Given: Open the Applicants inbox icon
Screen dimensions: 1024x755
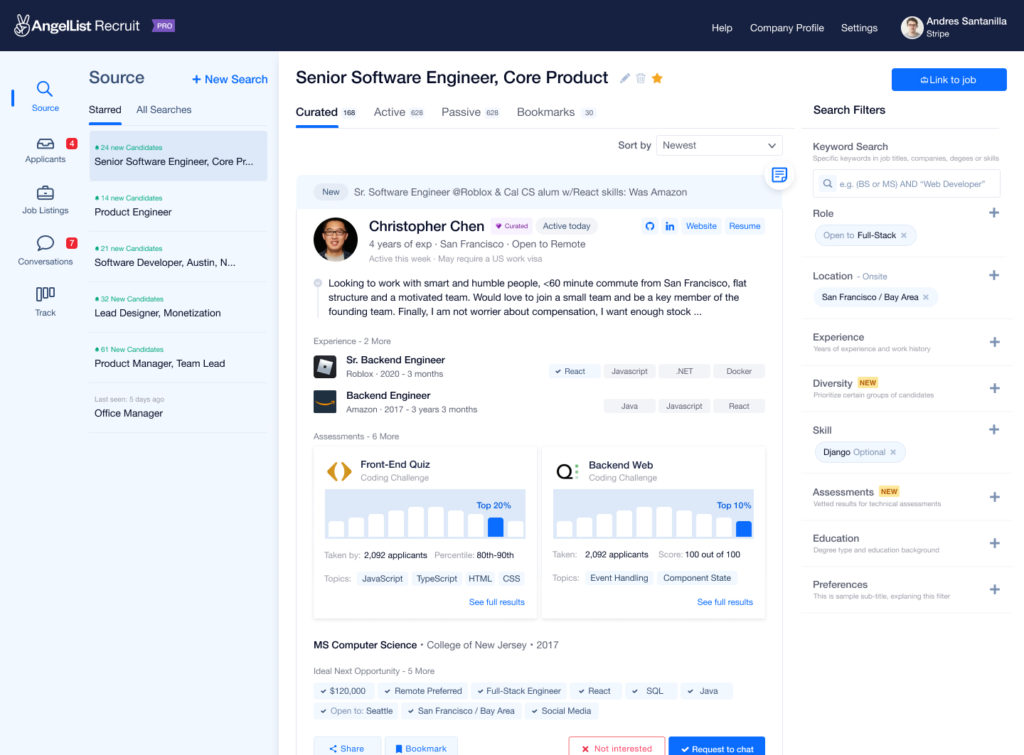Looking at the screenshot, I should [45, 145].
